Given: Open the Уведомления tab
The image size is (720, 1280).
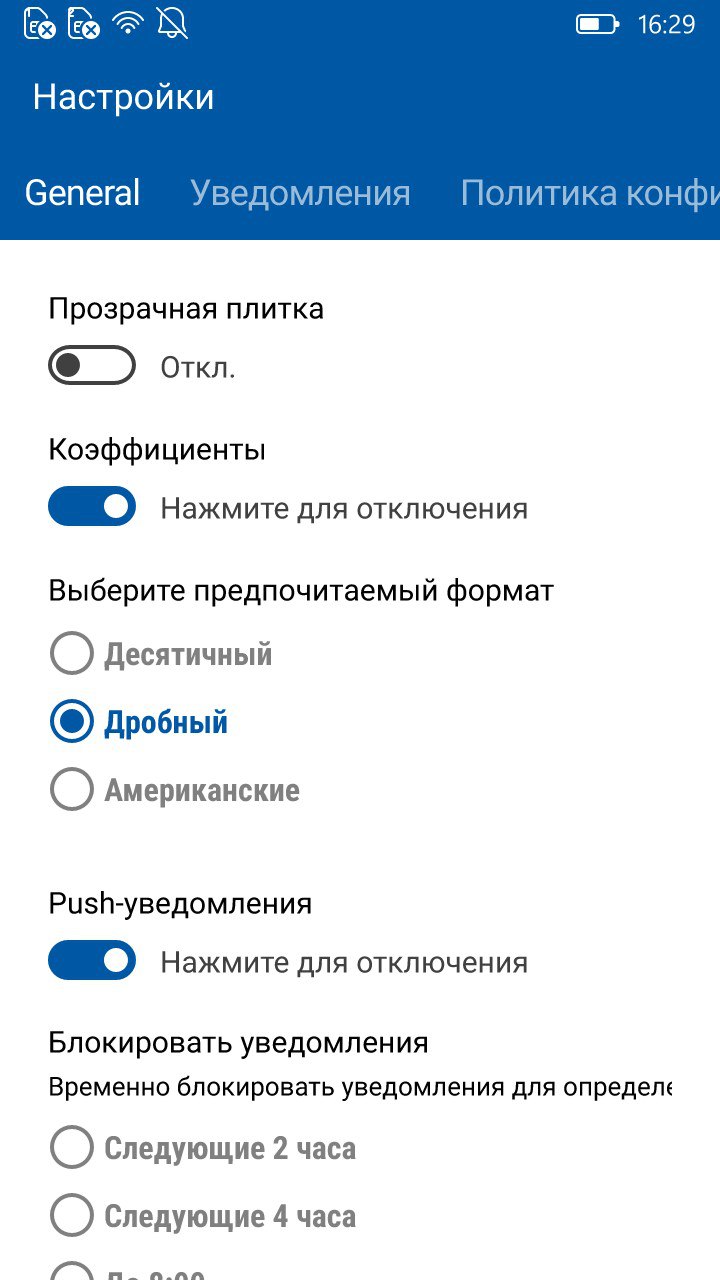Looking at the screenshot, I should click(x=300, y=193).
